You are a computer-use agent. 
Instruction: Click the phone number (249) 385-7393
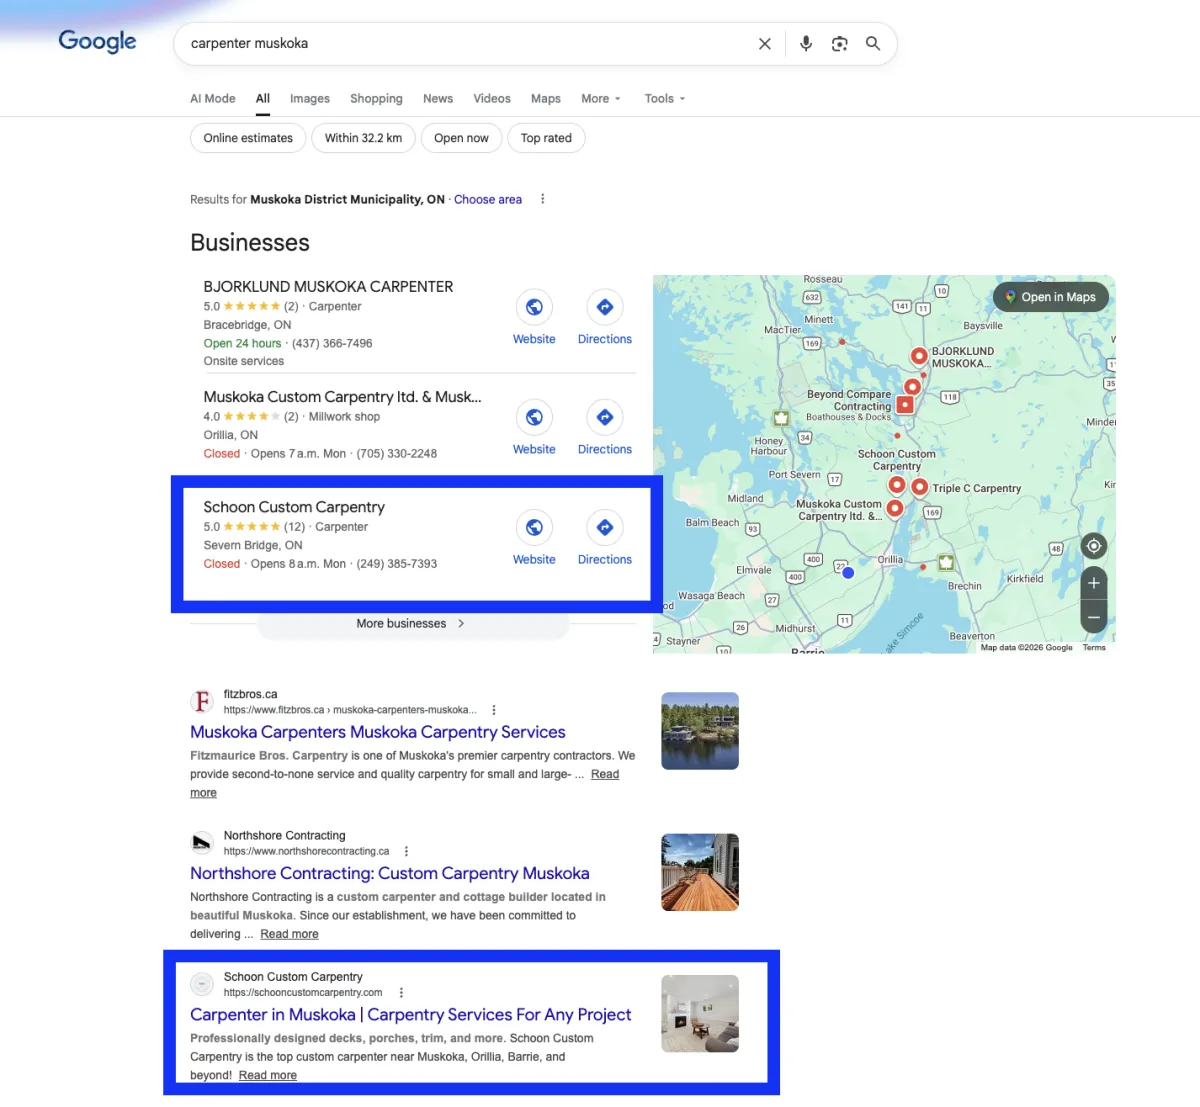tap(397, 564)
